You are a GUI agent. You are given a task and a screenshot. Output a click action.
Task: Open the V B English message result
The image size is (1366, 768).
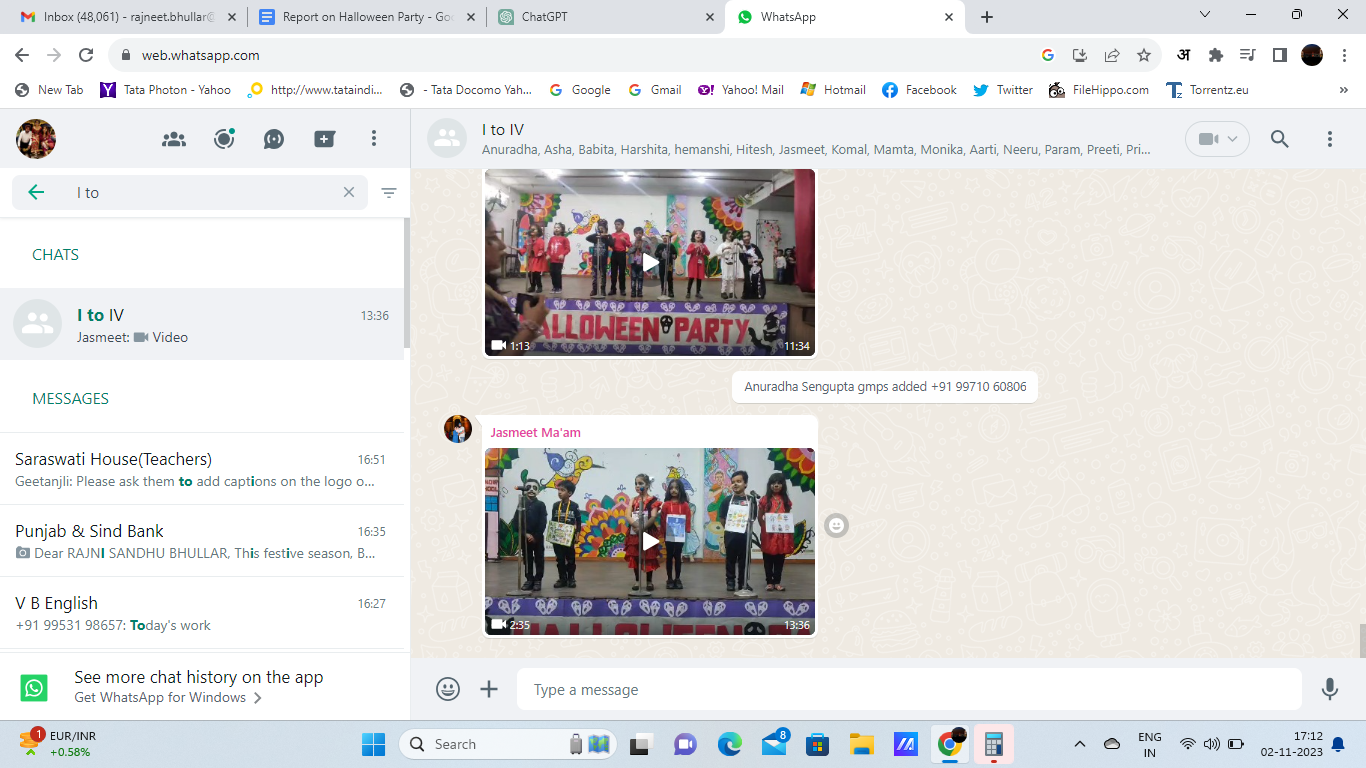[x=202, y=613]
